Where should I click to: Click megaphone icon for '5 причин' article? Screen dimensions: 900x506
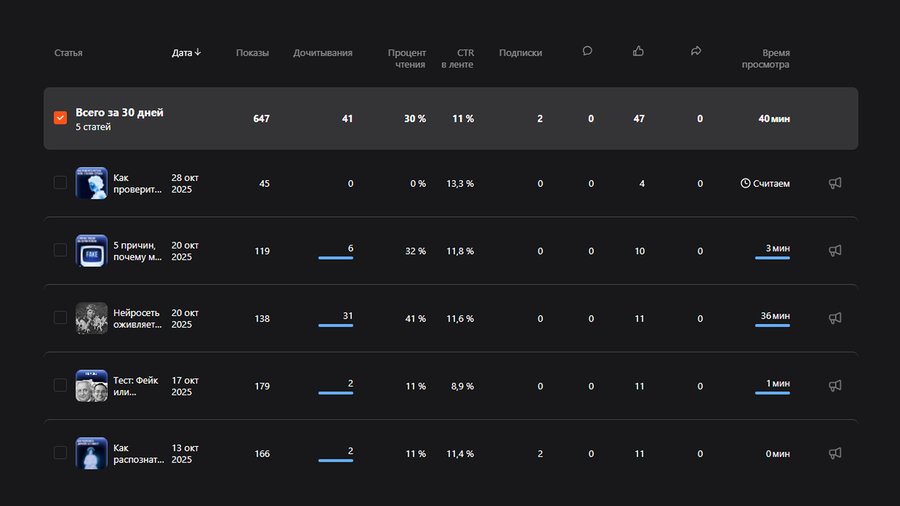[x=835, y=251]
